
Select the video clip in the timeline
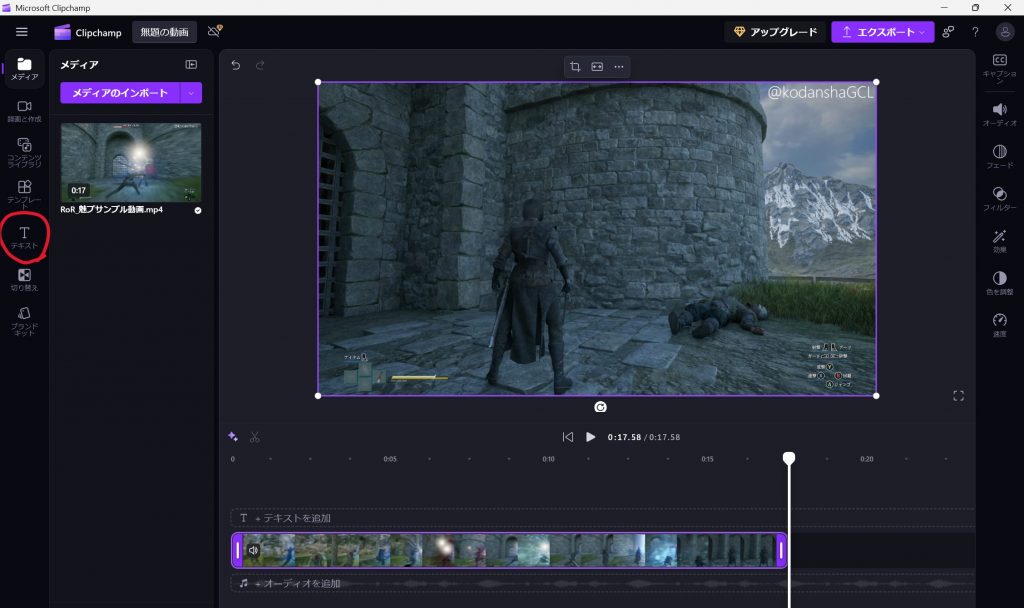click(509, 550)
